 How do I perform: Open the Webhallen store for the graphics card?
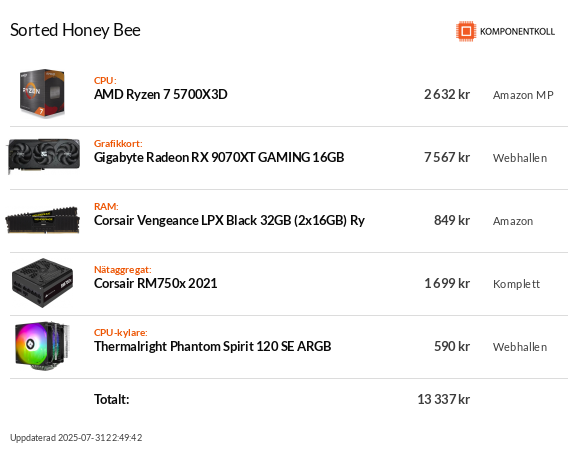coord(520,158)
